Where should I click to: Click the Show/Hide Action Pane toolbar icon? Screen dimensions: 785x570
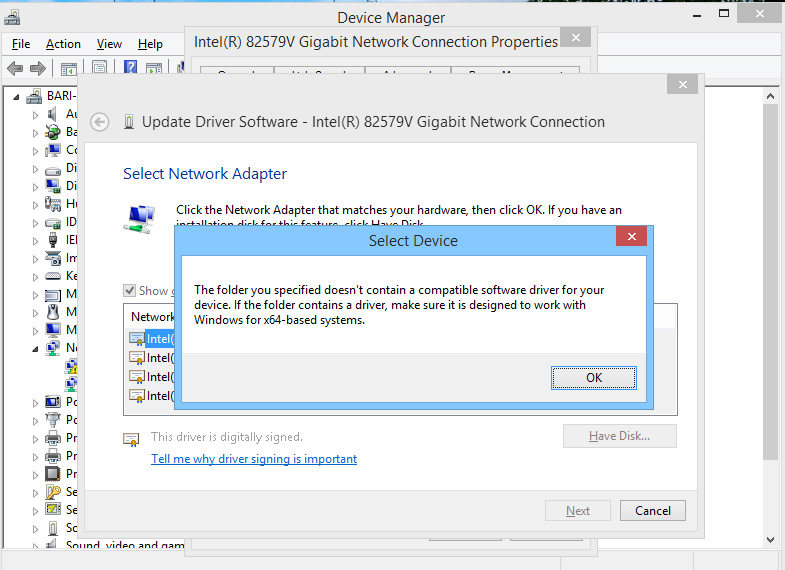(x=154, y=69)
